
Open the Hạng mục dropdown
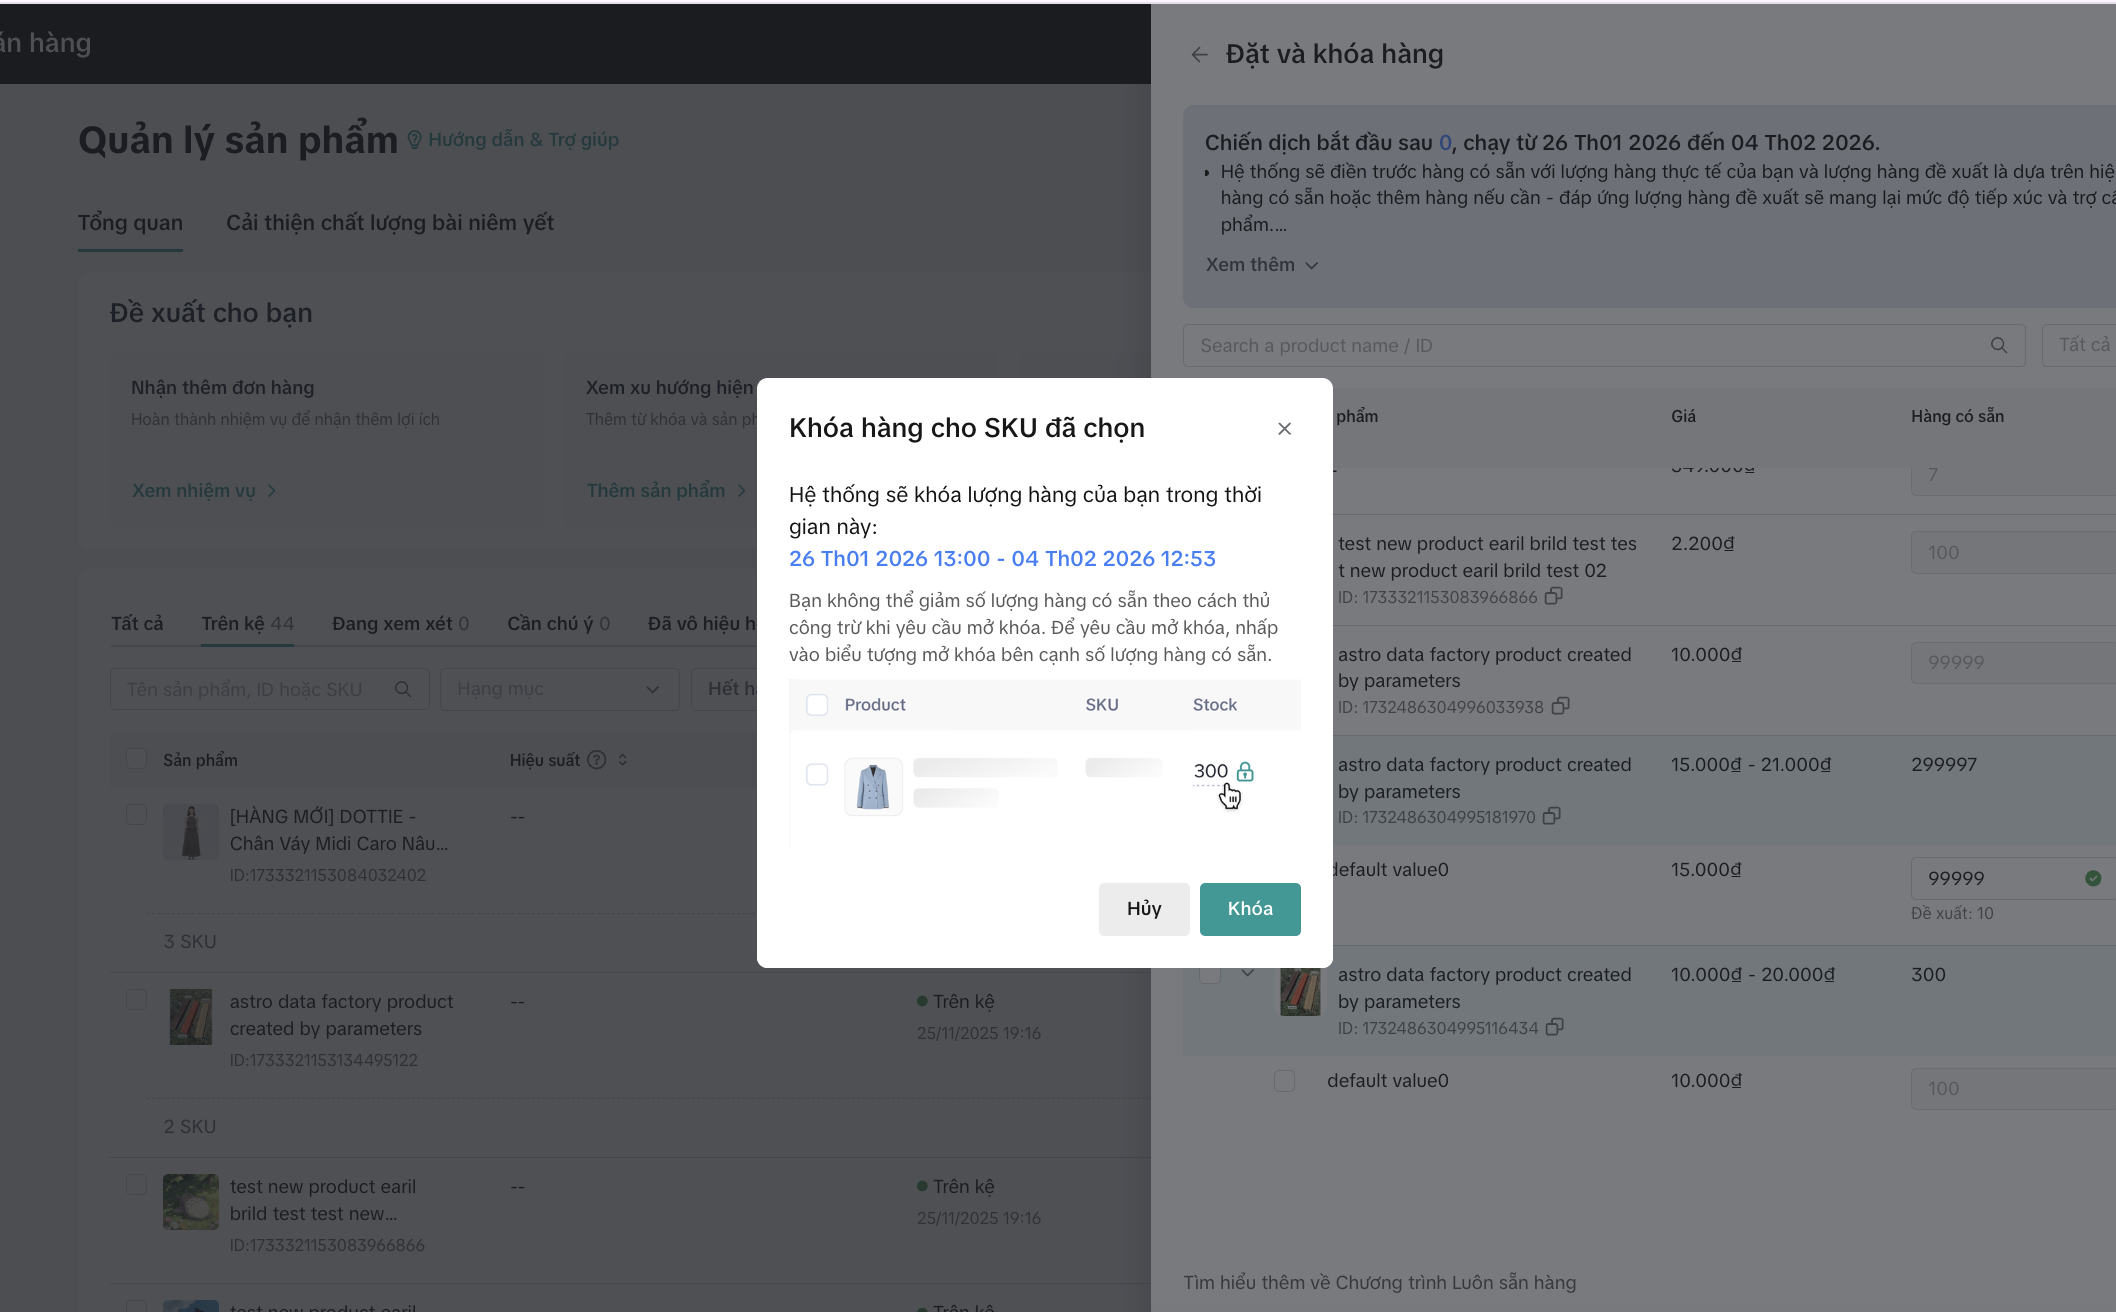click(558, 689)
